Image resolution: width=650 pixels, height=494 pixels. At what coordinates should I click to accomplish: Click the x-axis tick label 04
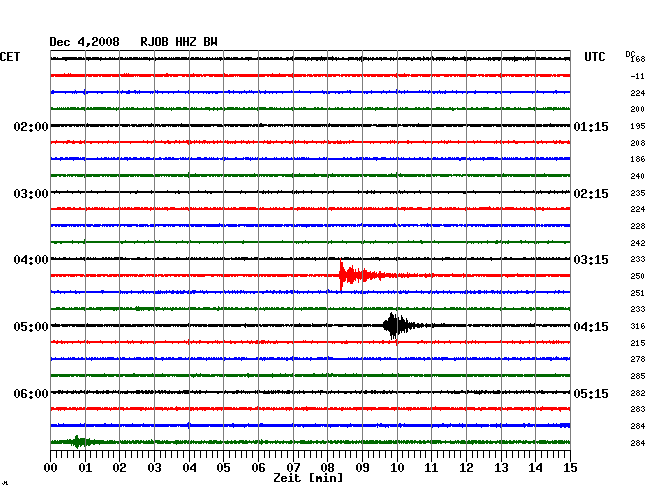coord(189,468)
